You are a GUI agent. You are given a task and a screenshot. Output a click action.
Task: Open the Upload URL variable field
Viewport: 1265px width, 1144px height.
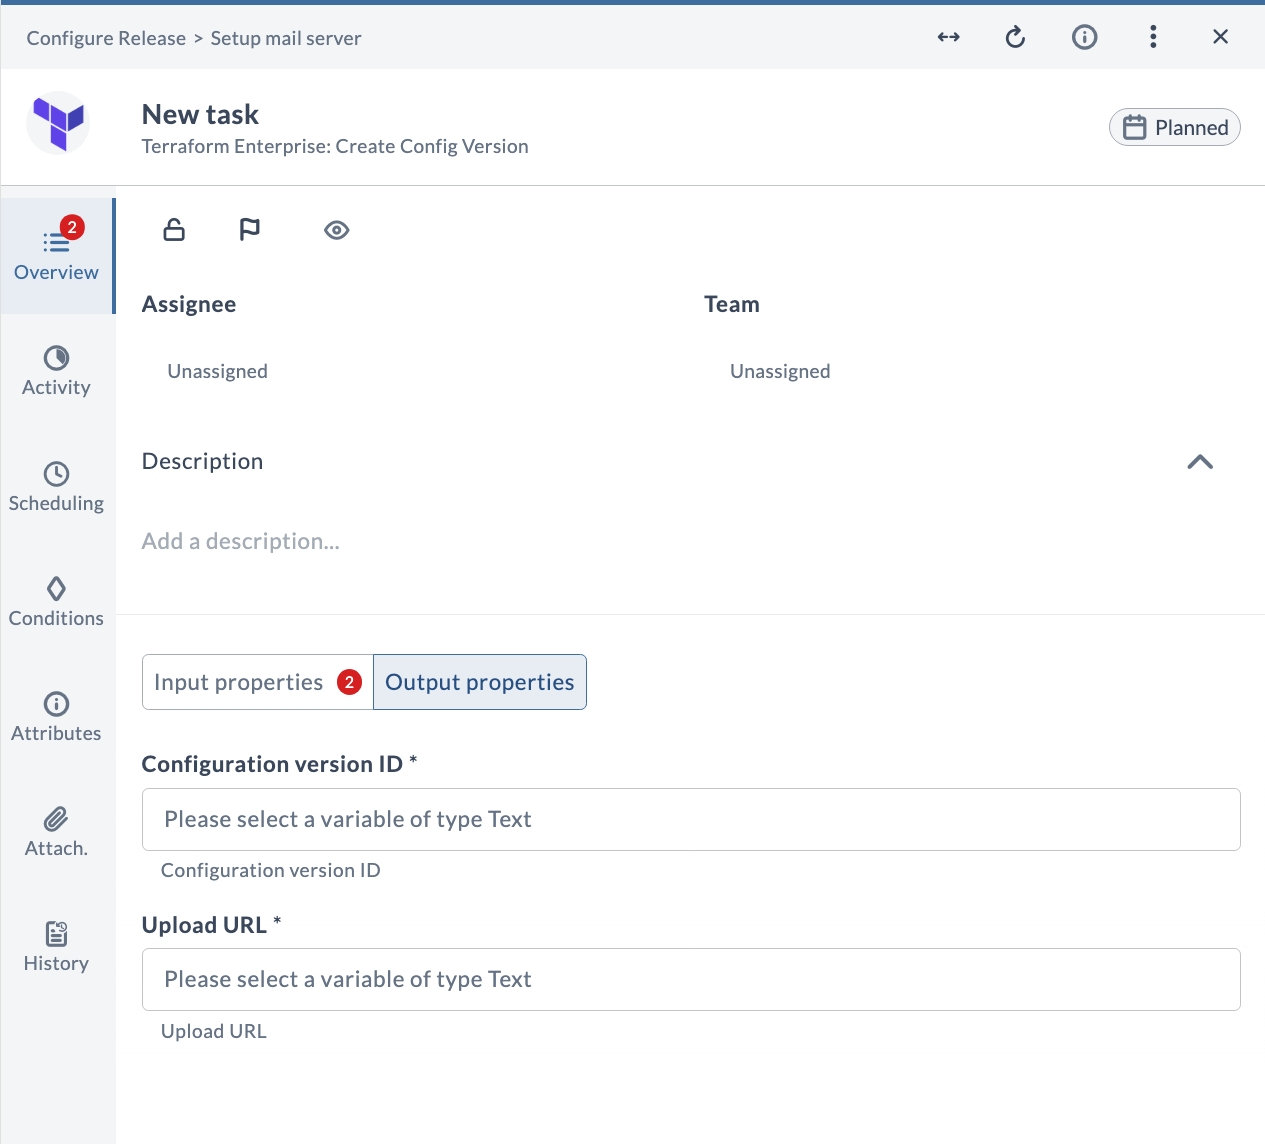[x=691, y=979]
